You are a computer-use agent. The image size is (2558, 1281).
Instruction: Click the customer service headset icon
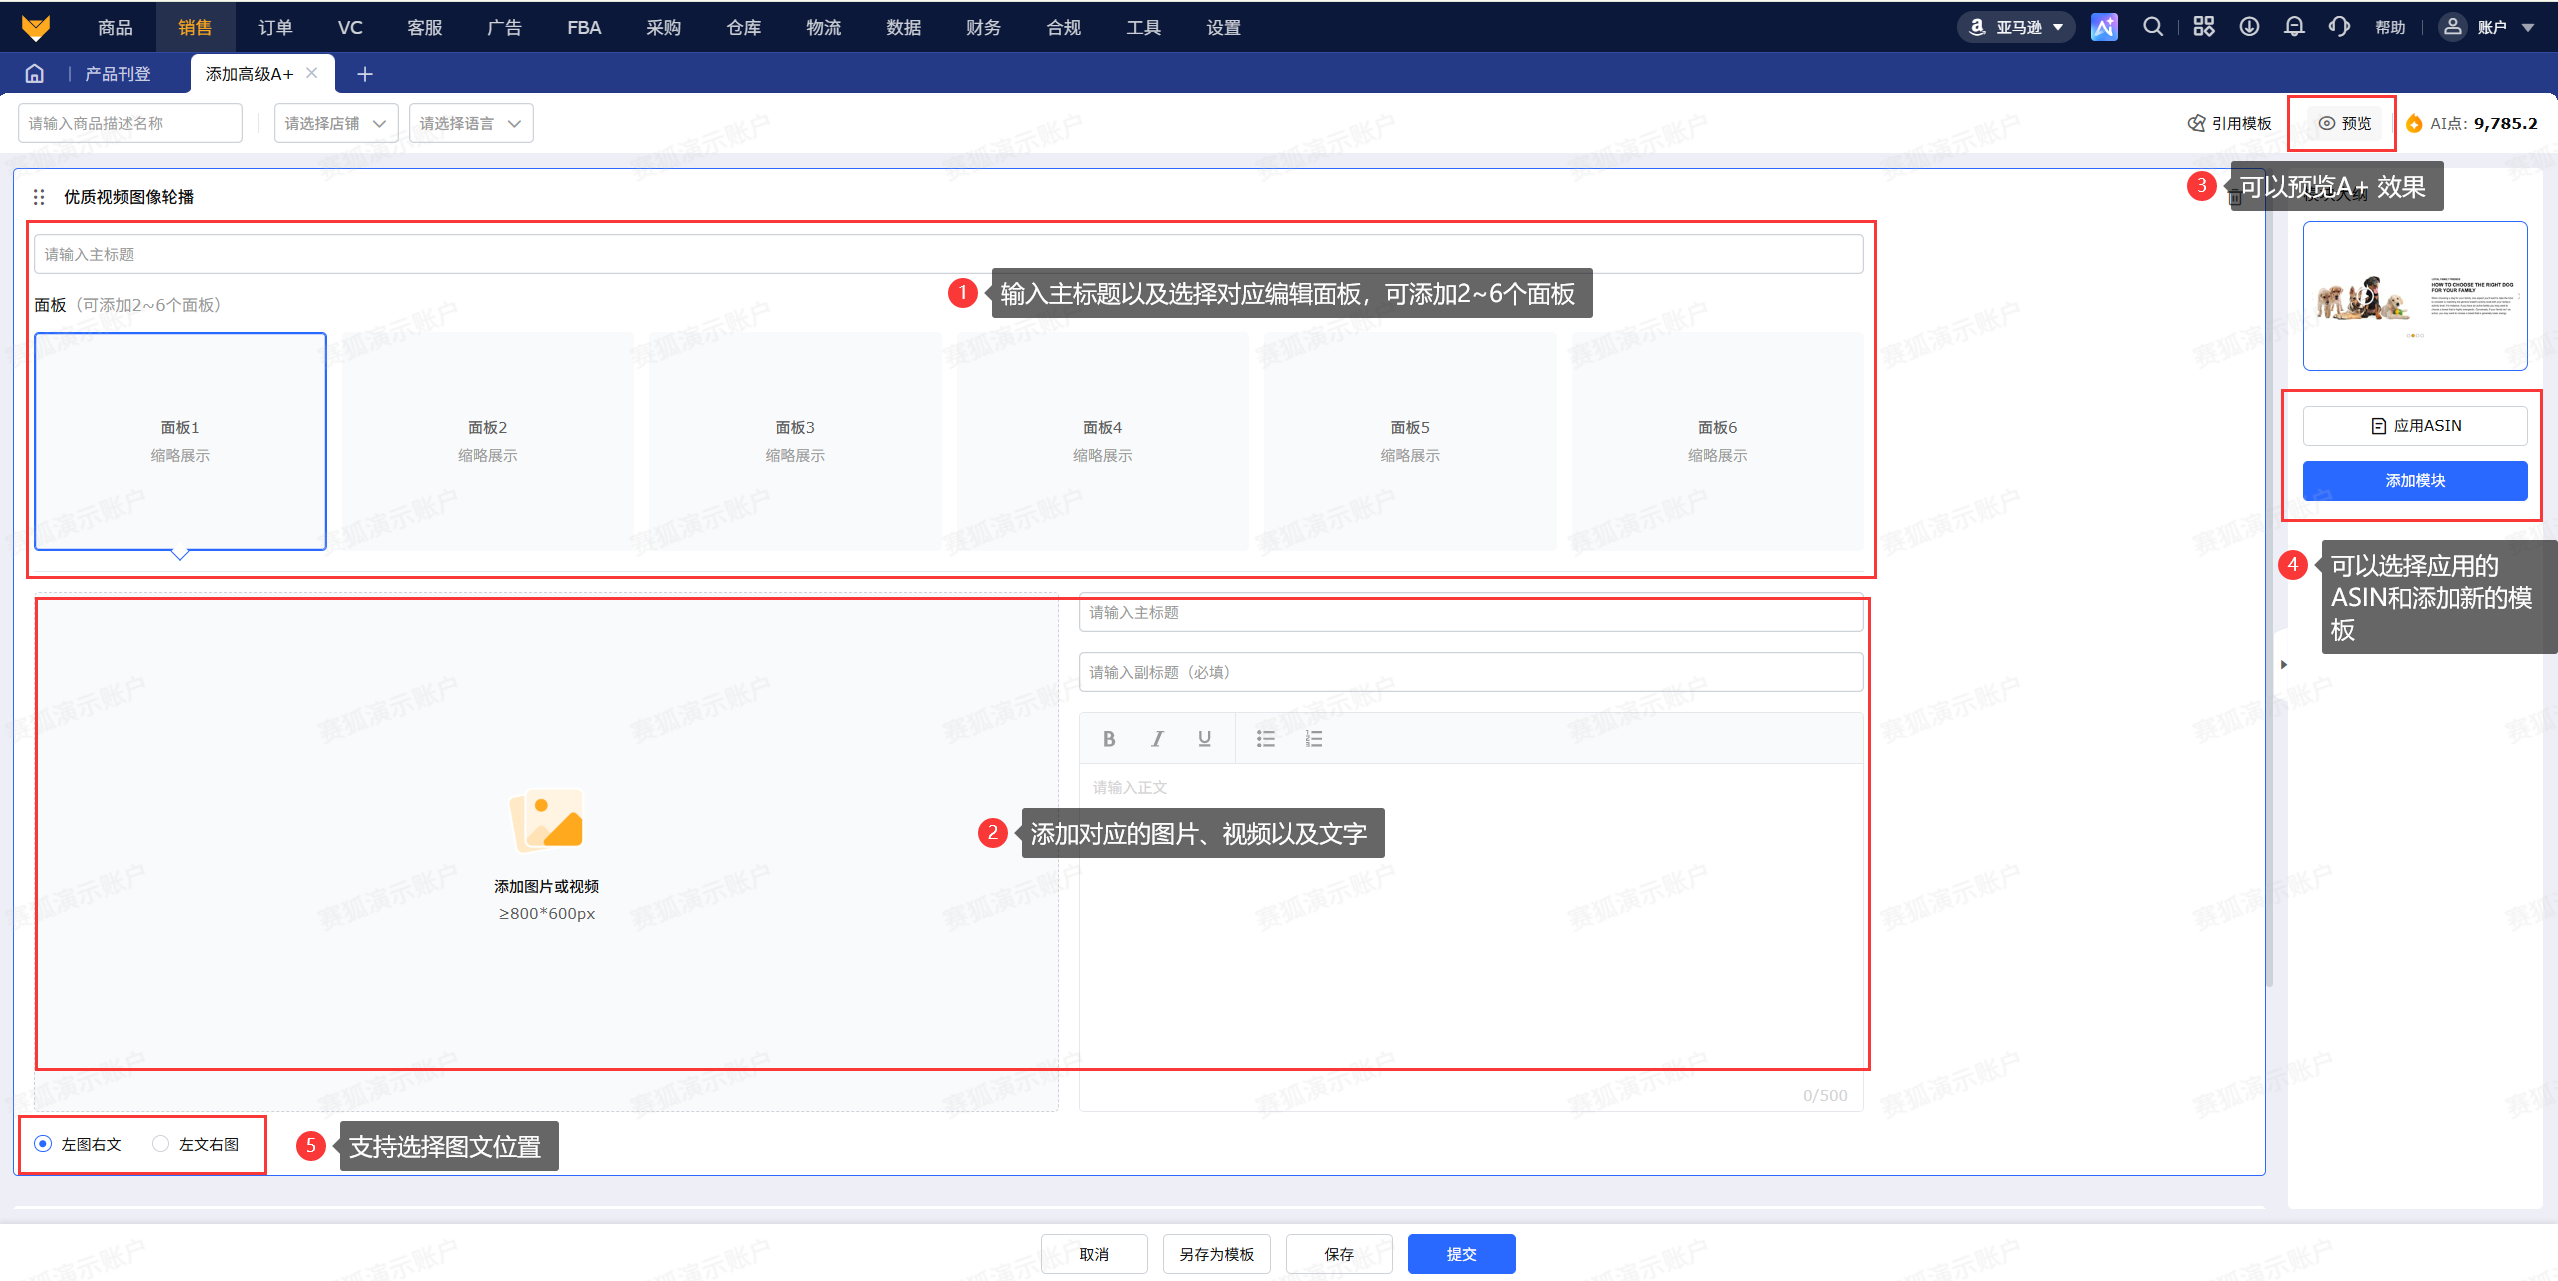pyautogui.click(x=2339, y=27)
